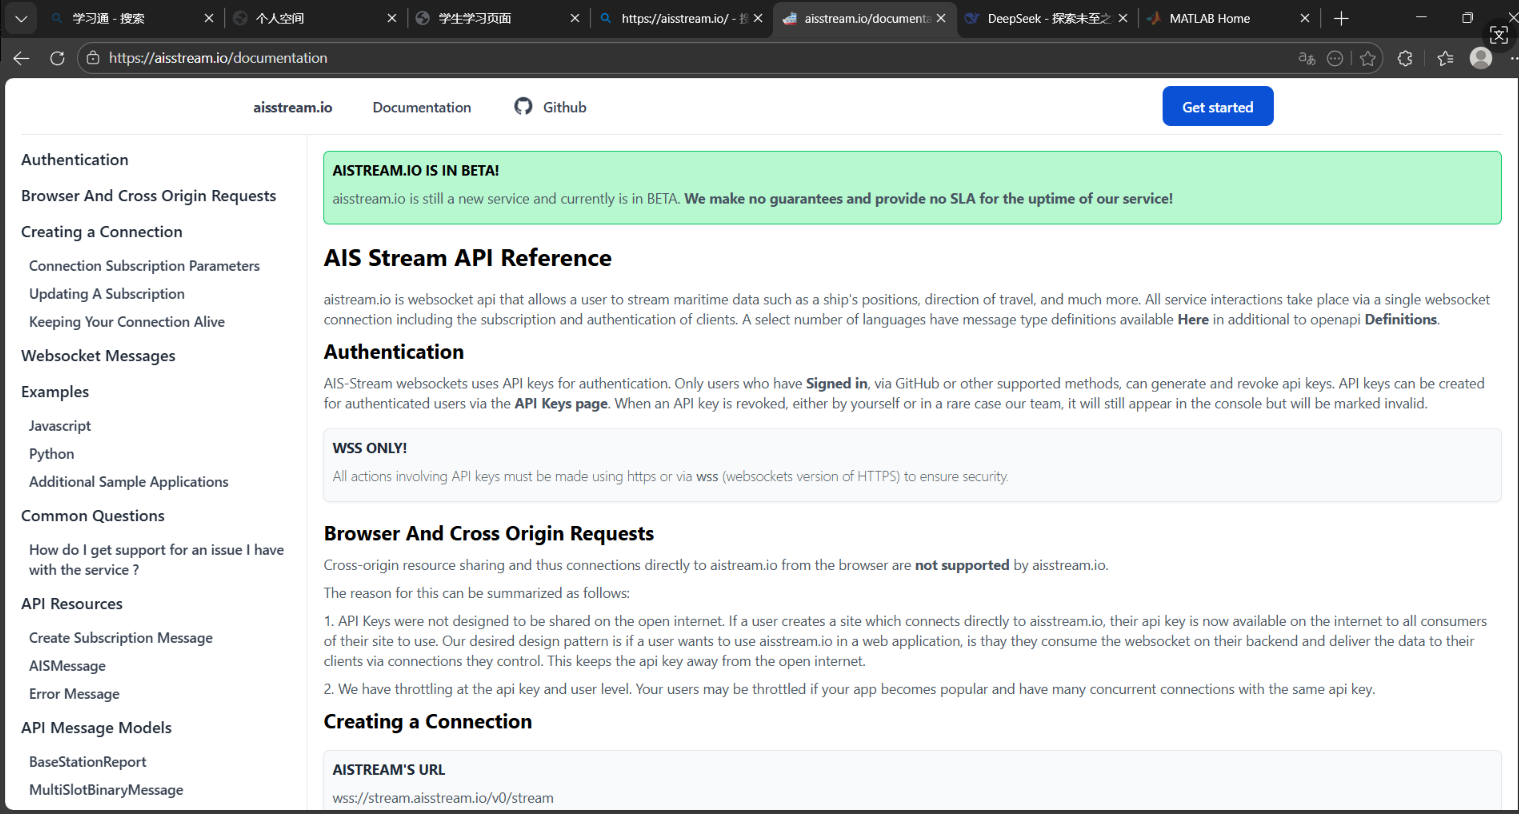Select API Message Models sidebar section
The width and height of the screenshot is (1519, 814).
96,728
